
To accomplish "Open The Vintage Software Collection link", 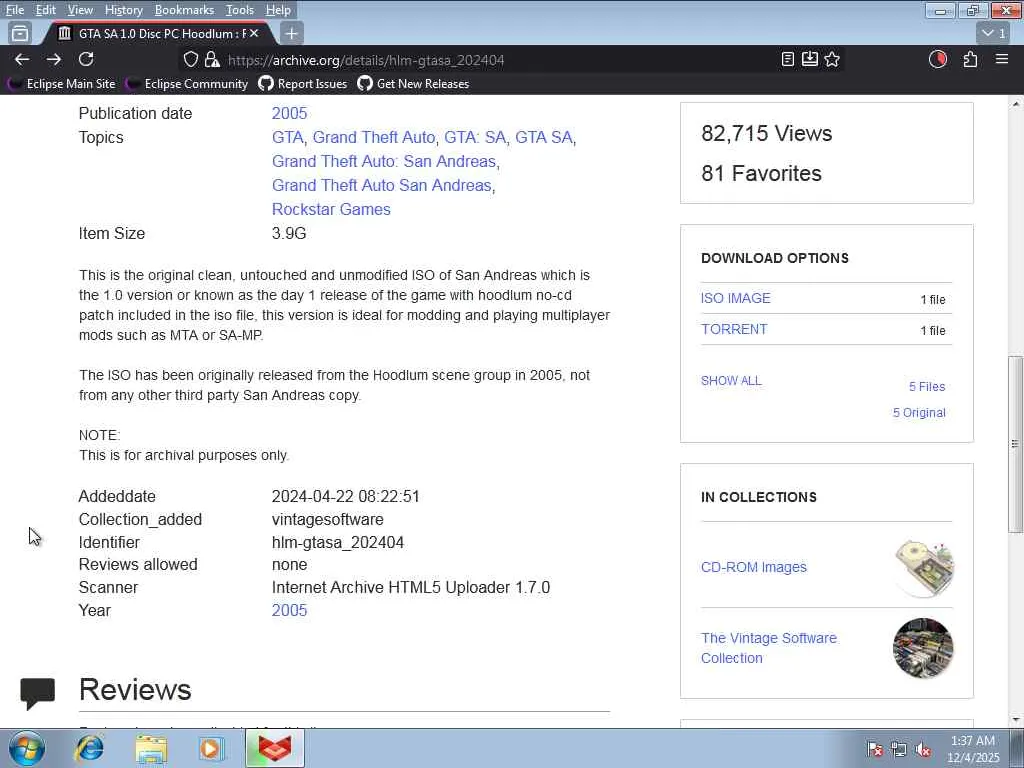I will [x=769, y=648].
